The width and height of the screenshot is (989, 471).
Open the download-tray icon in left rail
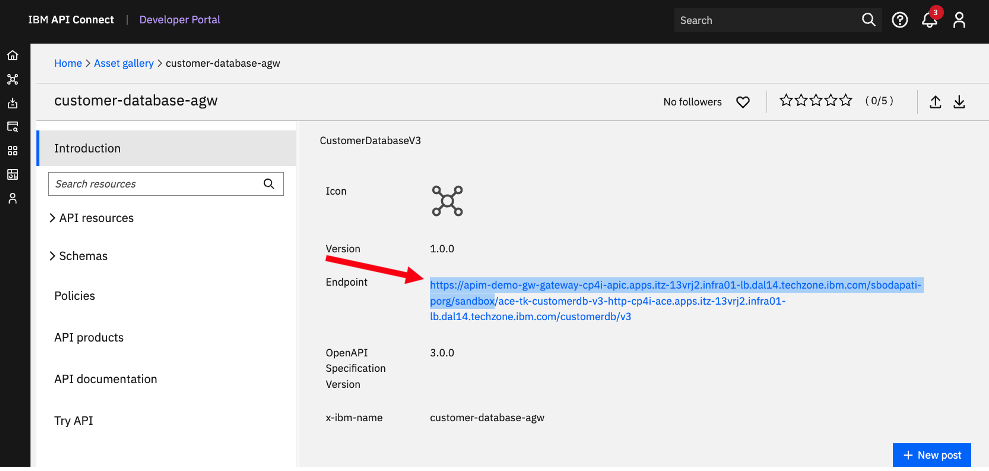pyautogui.click(x=13, y=103)
